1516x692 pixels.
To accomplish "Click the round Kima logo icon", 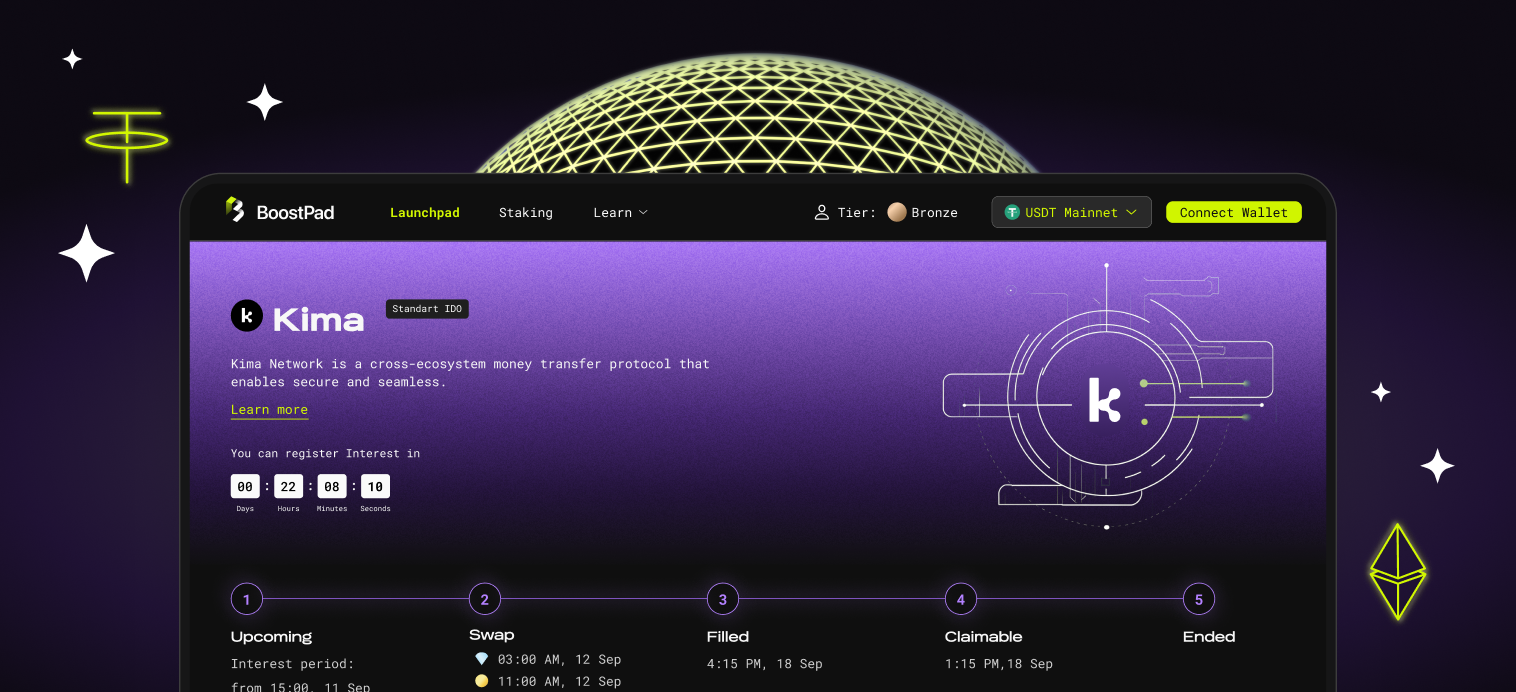I will pos(246,316).
